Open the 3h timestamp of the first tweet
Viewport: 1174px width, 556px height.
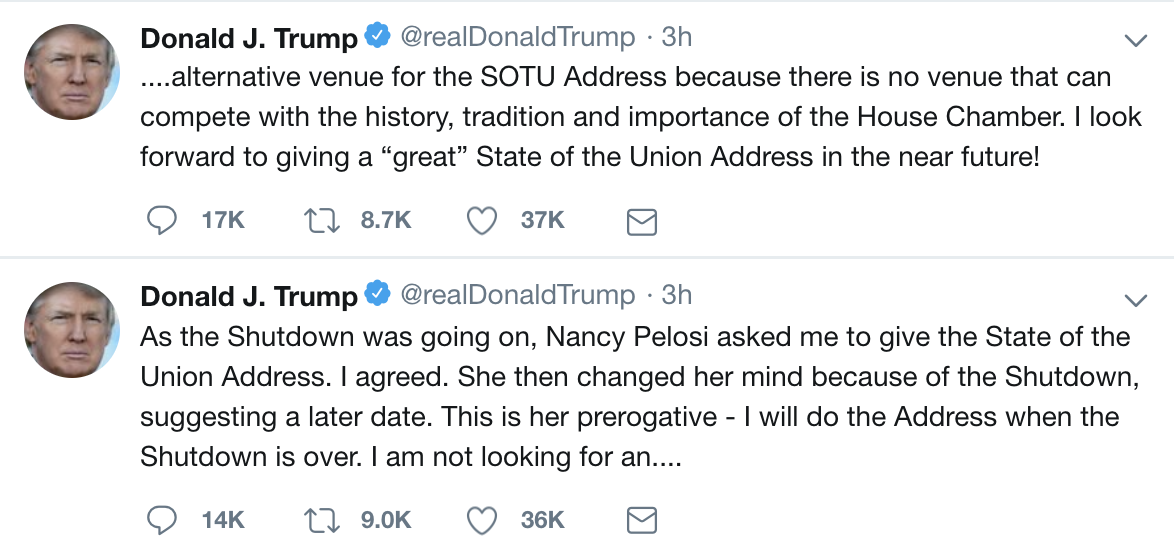[x=677, y=38]
